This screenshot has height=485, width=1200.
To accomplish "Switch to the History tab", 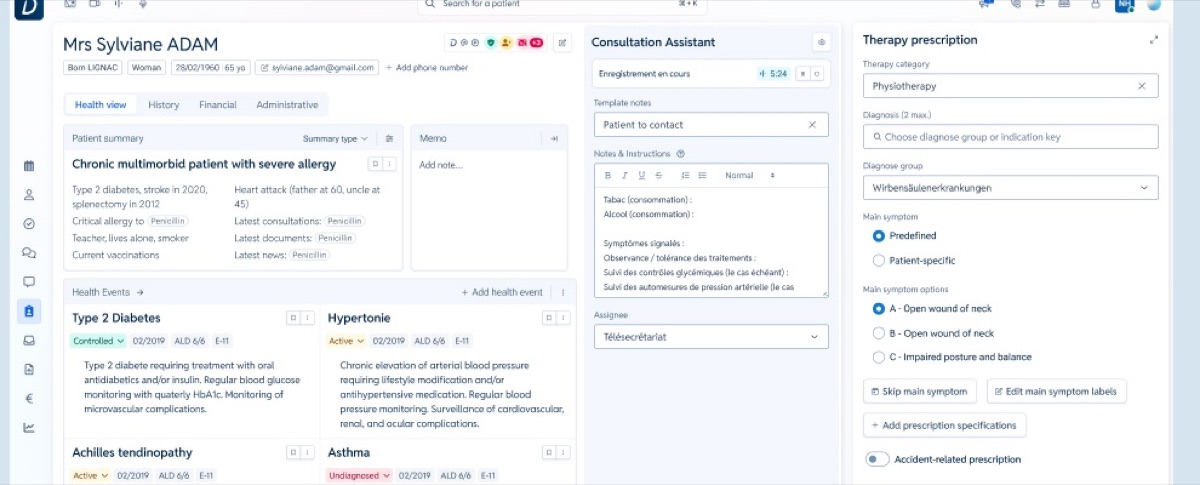I will click(164, 105).
